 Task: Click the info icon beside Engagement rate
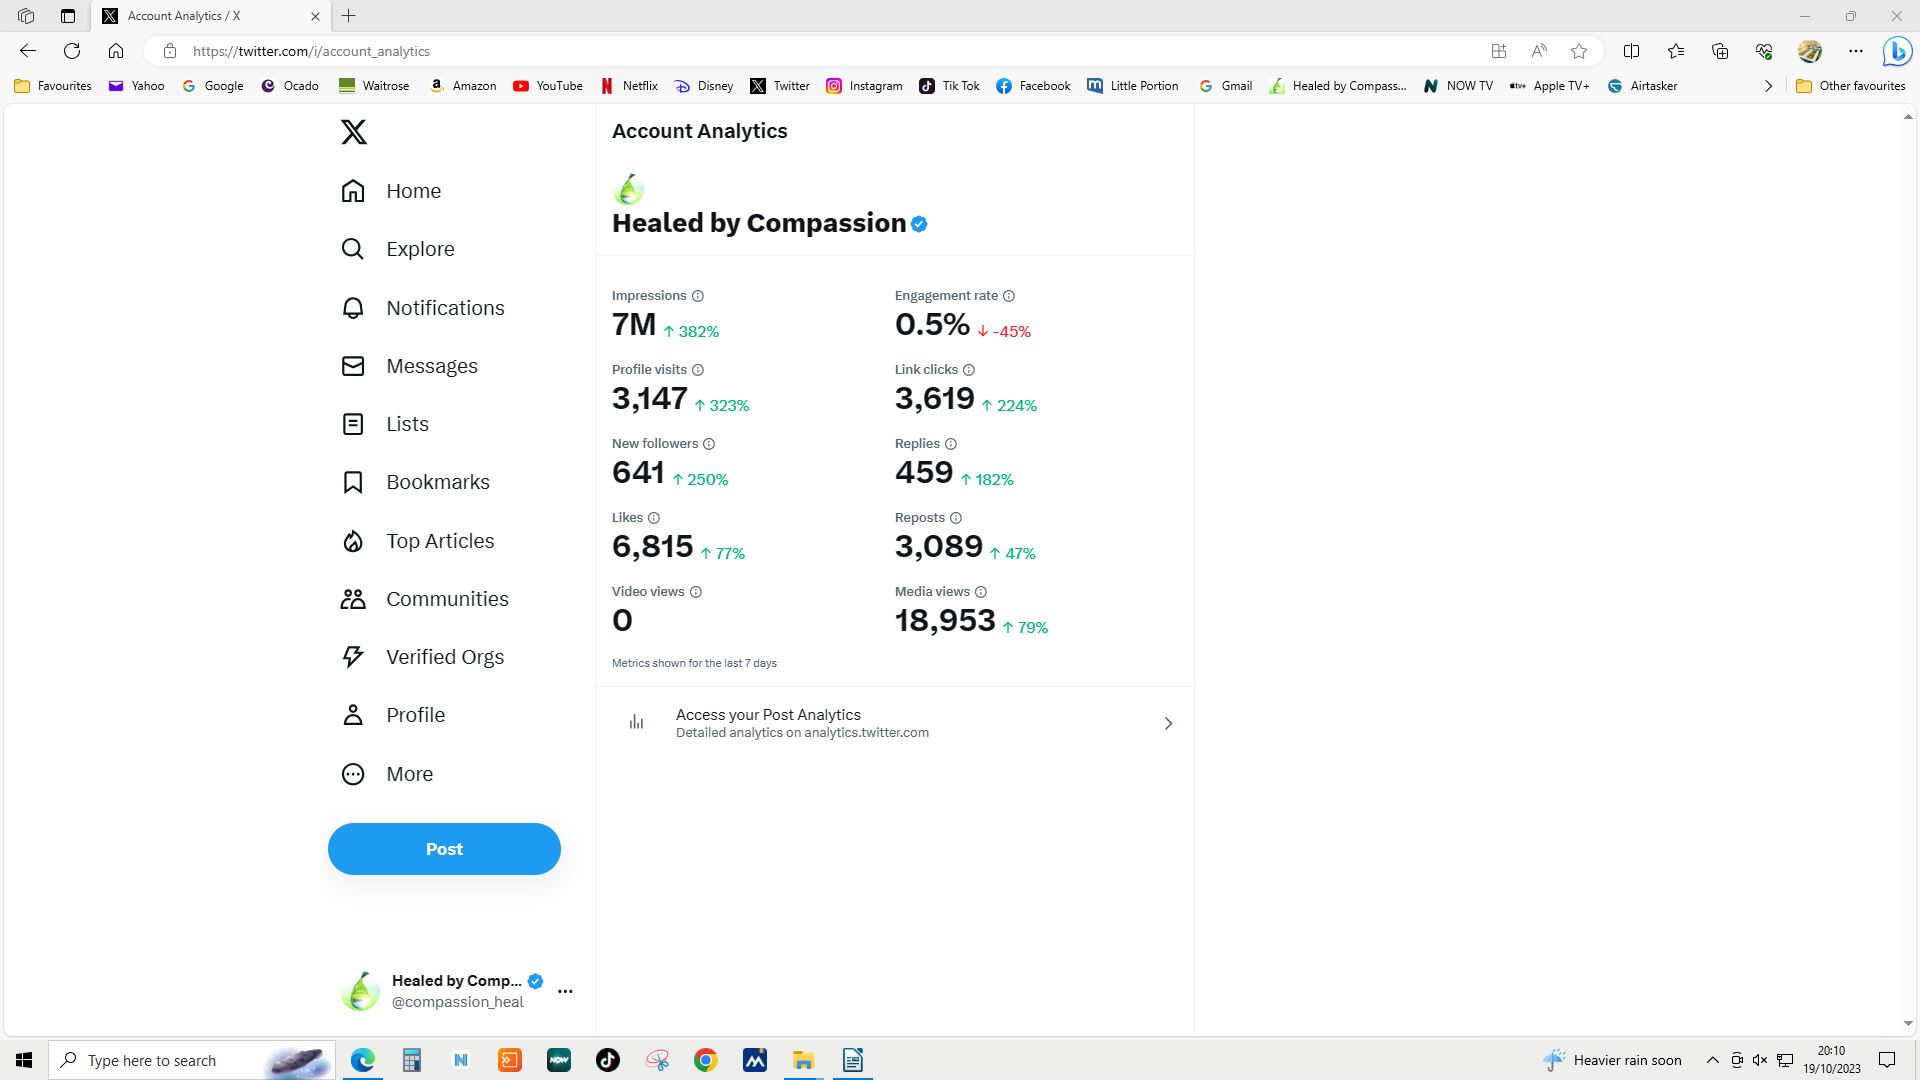coord(1009,296)
